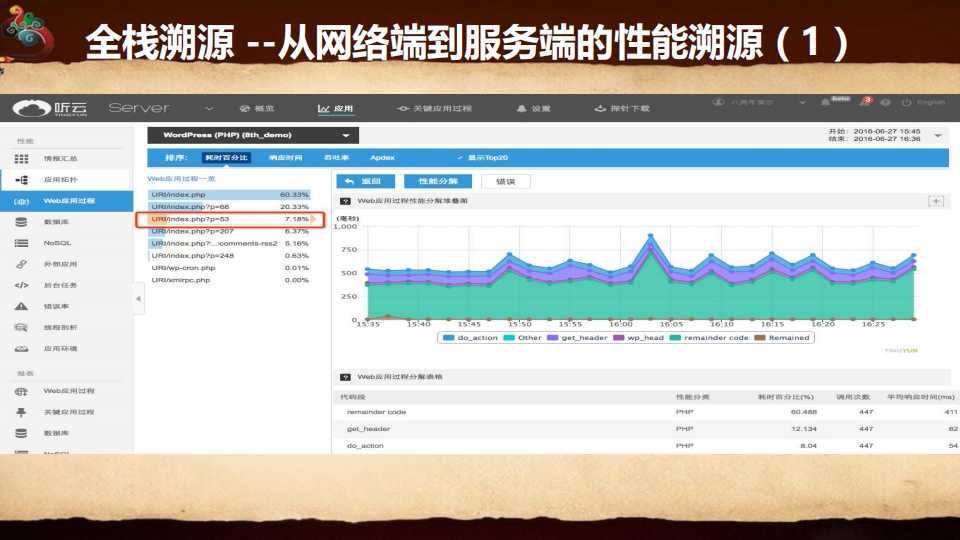Open 应用环境 icon in sidebar
Screen dimensions: 960x540
(21, 348)
